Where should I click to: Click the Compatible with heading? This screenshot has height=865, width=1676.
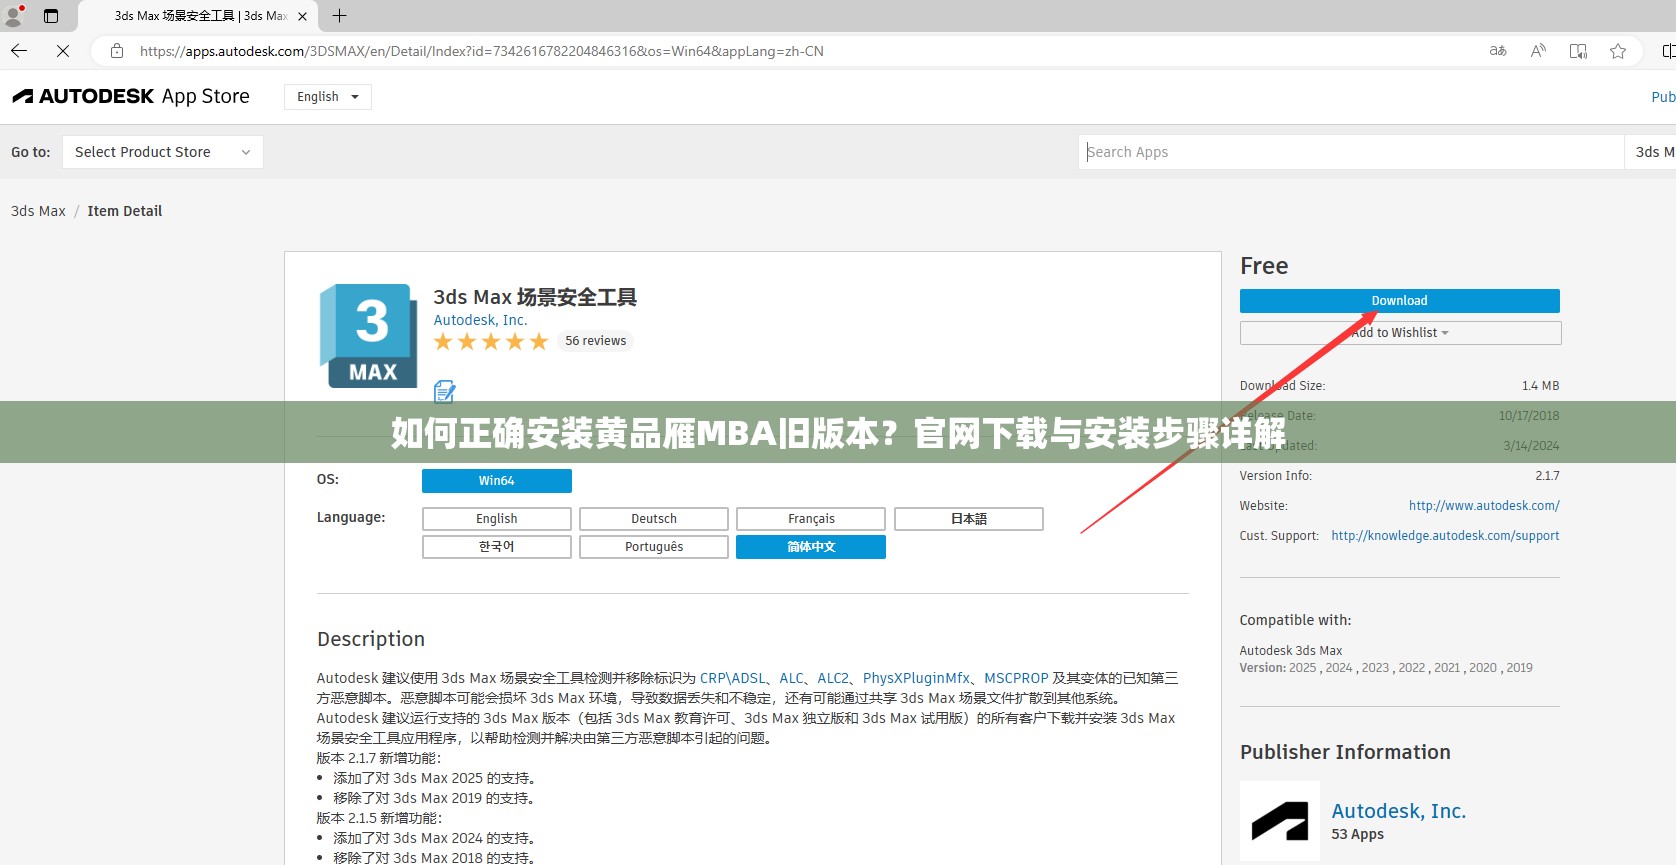(x=1295, y=620)
